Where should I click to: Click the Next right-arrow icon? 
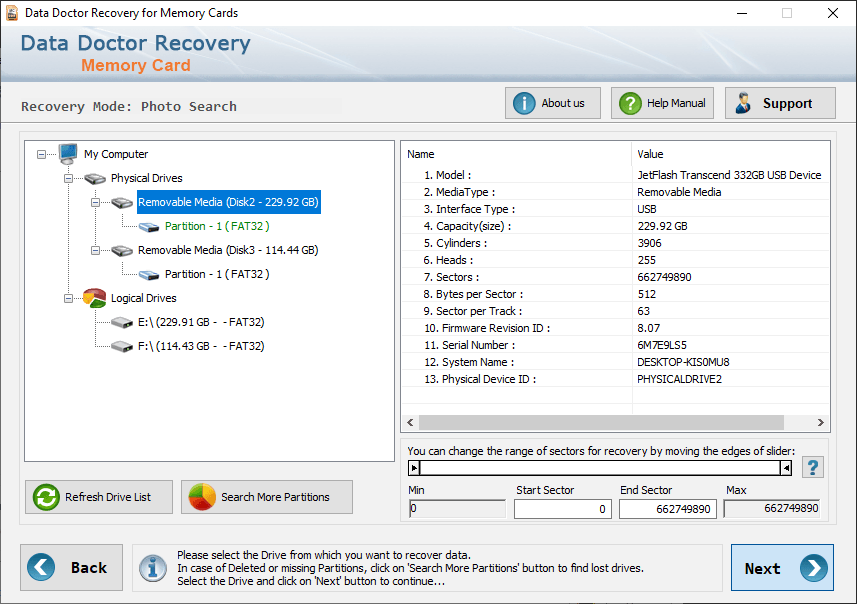[x=814, y=568]
